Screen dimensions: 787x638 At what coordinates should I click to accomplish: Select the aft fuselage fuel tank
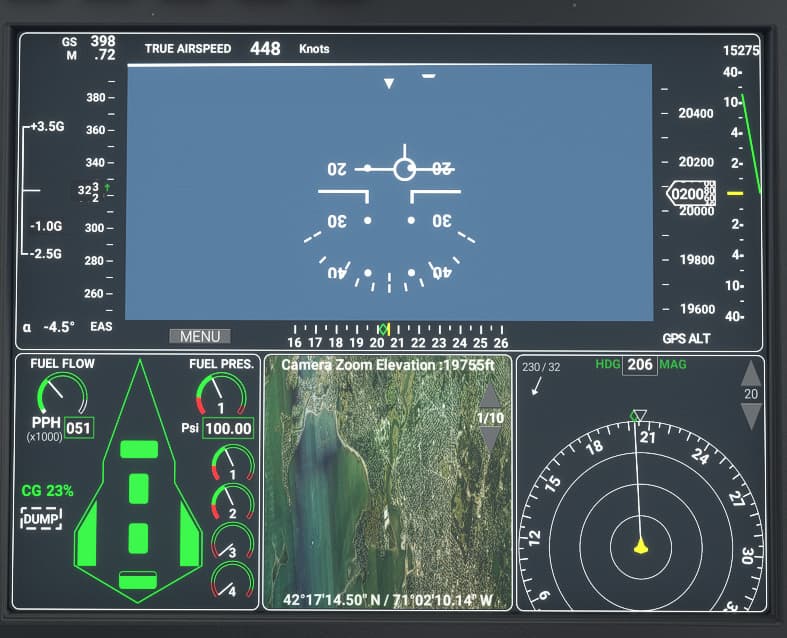tap(138, 580)
